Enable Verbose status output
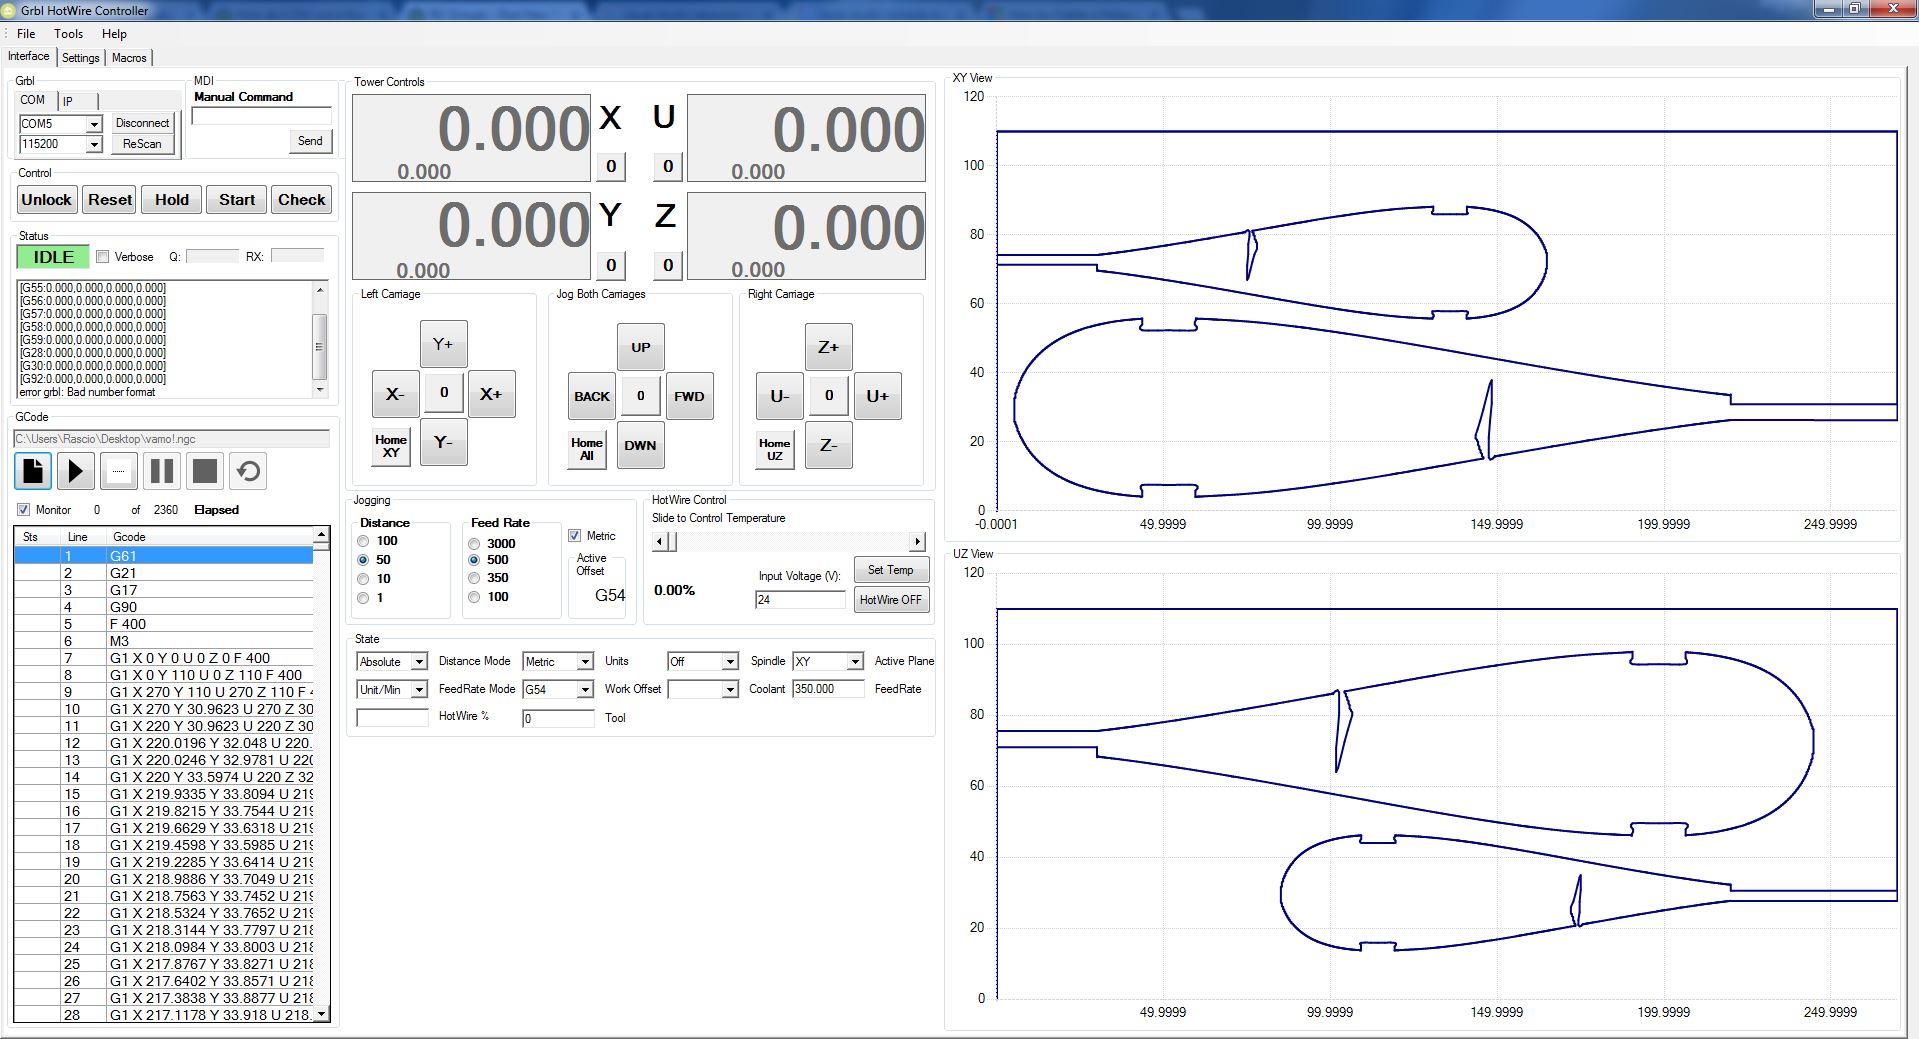The width and height of the screenshot is (1919, 1039). pos(102,257)
